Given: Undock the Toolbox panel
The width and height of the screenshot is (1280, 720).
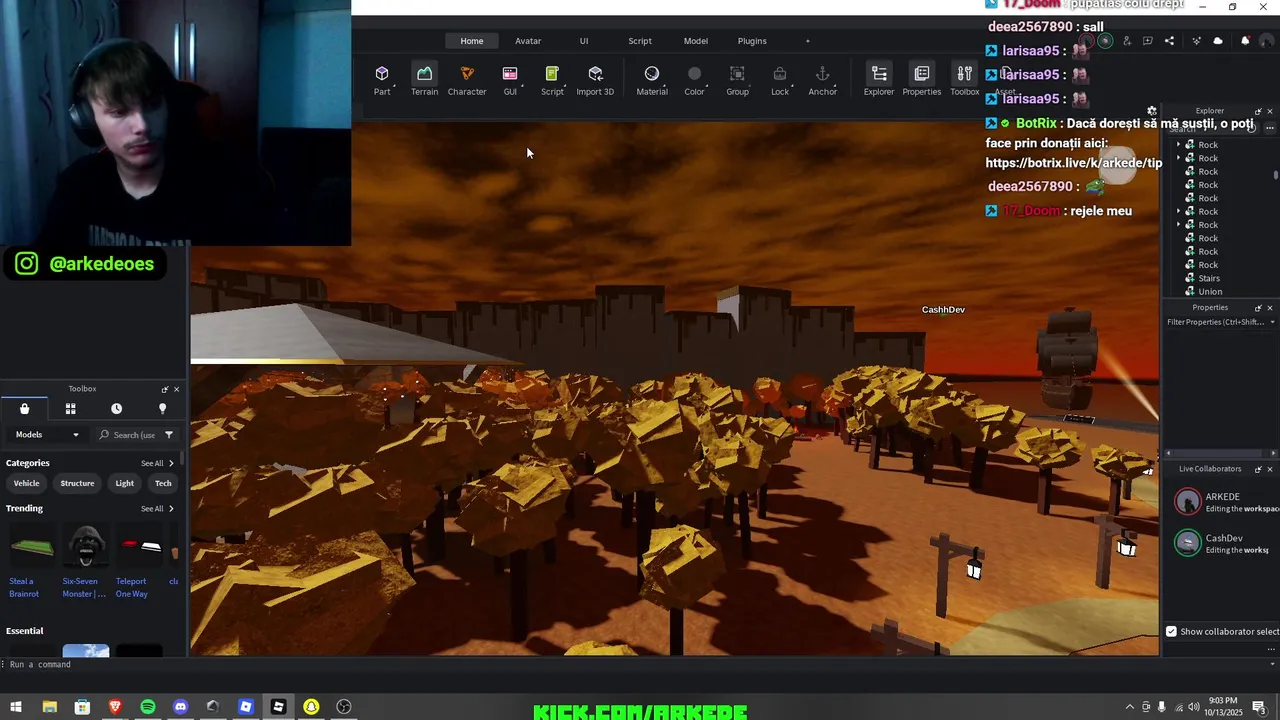Looking at the screenshot, I should pos(165,389).
